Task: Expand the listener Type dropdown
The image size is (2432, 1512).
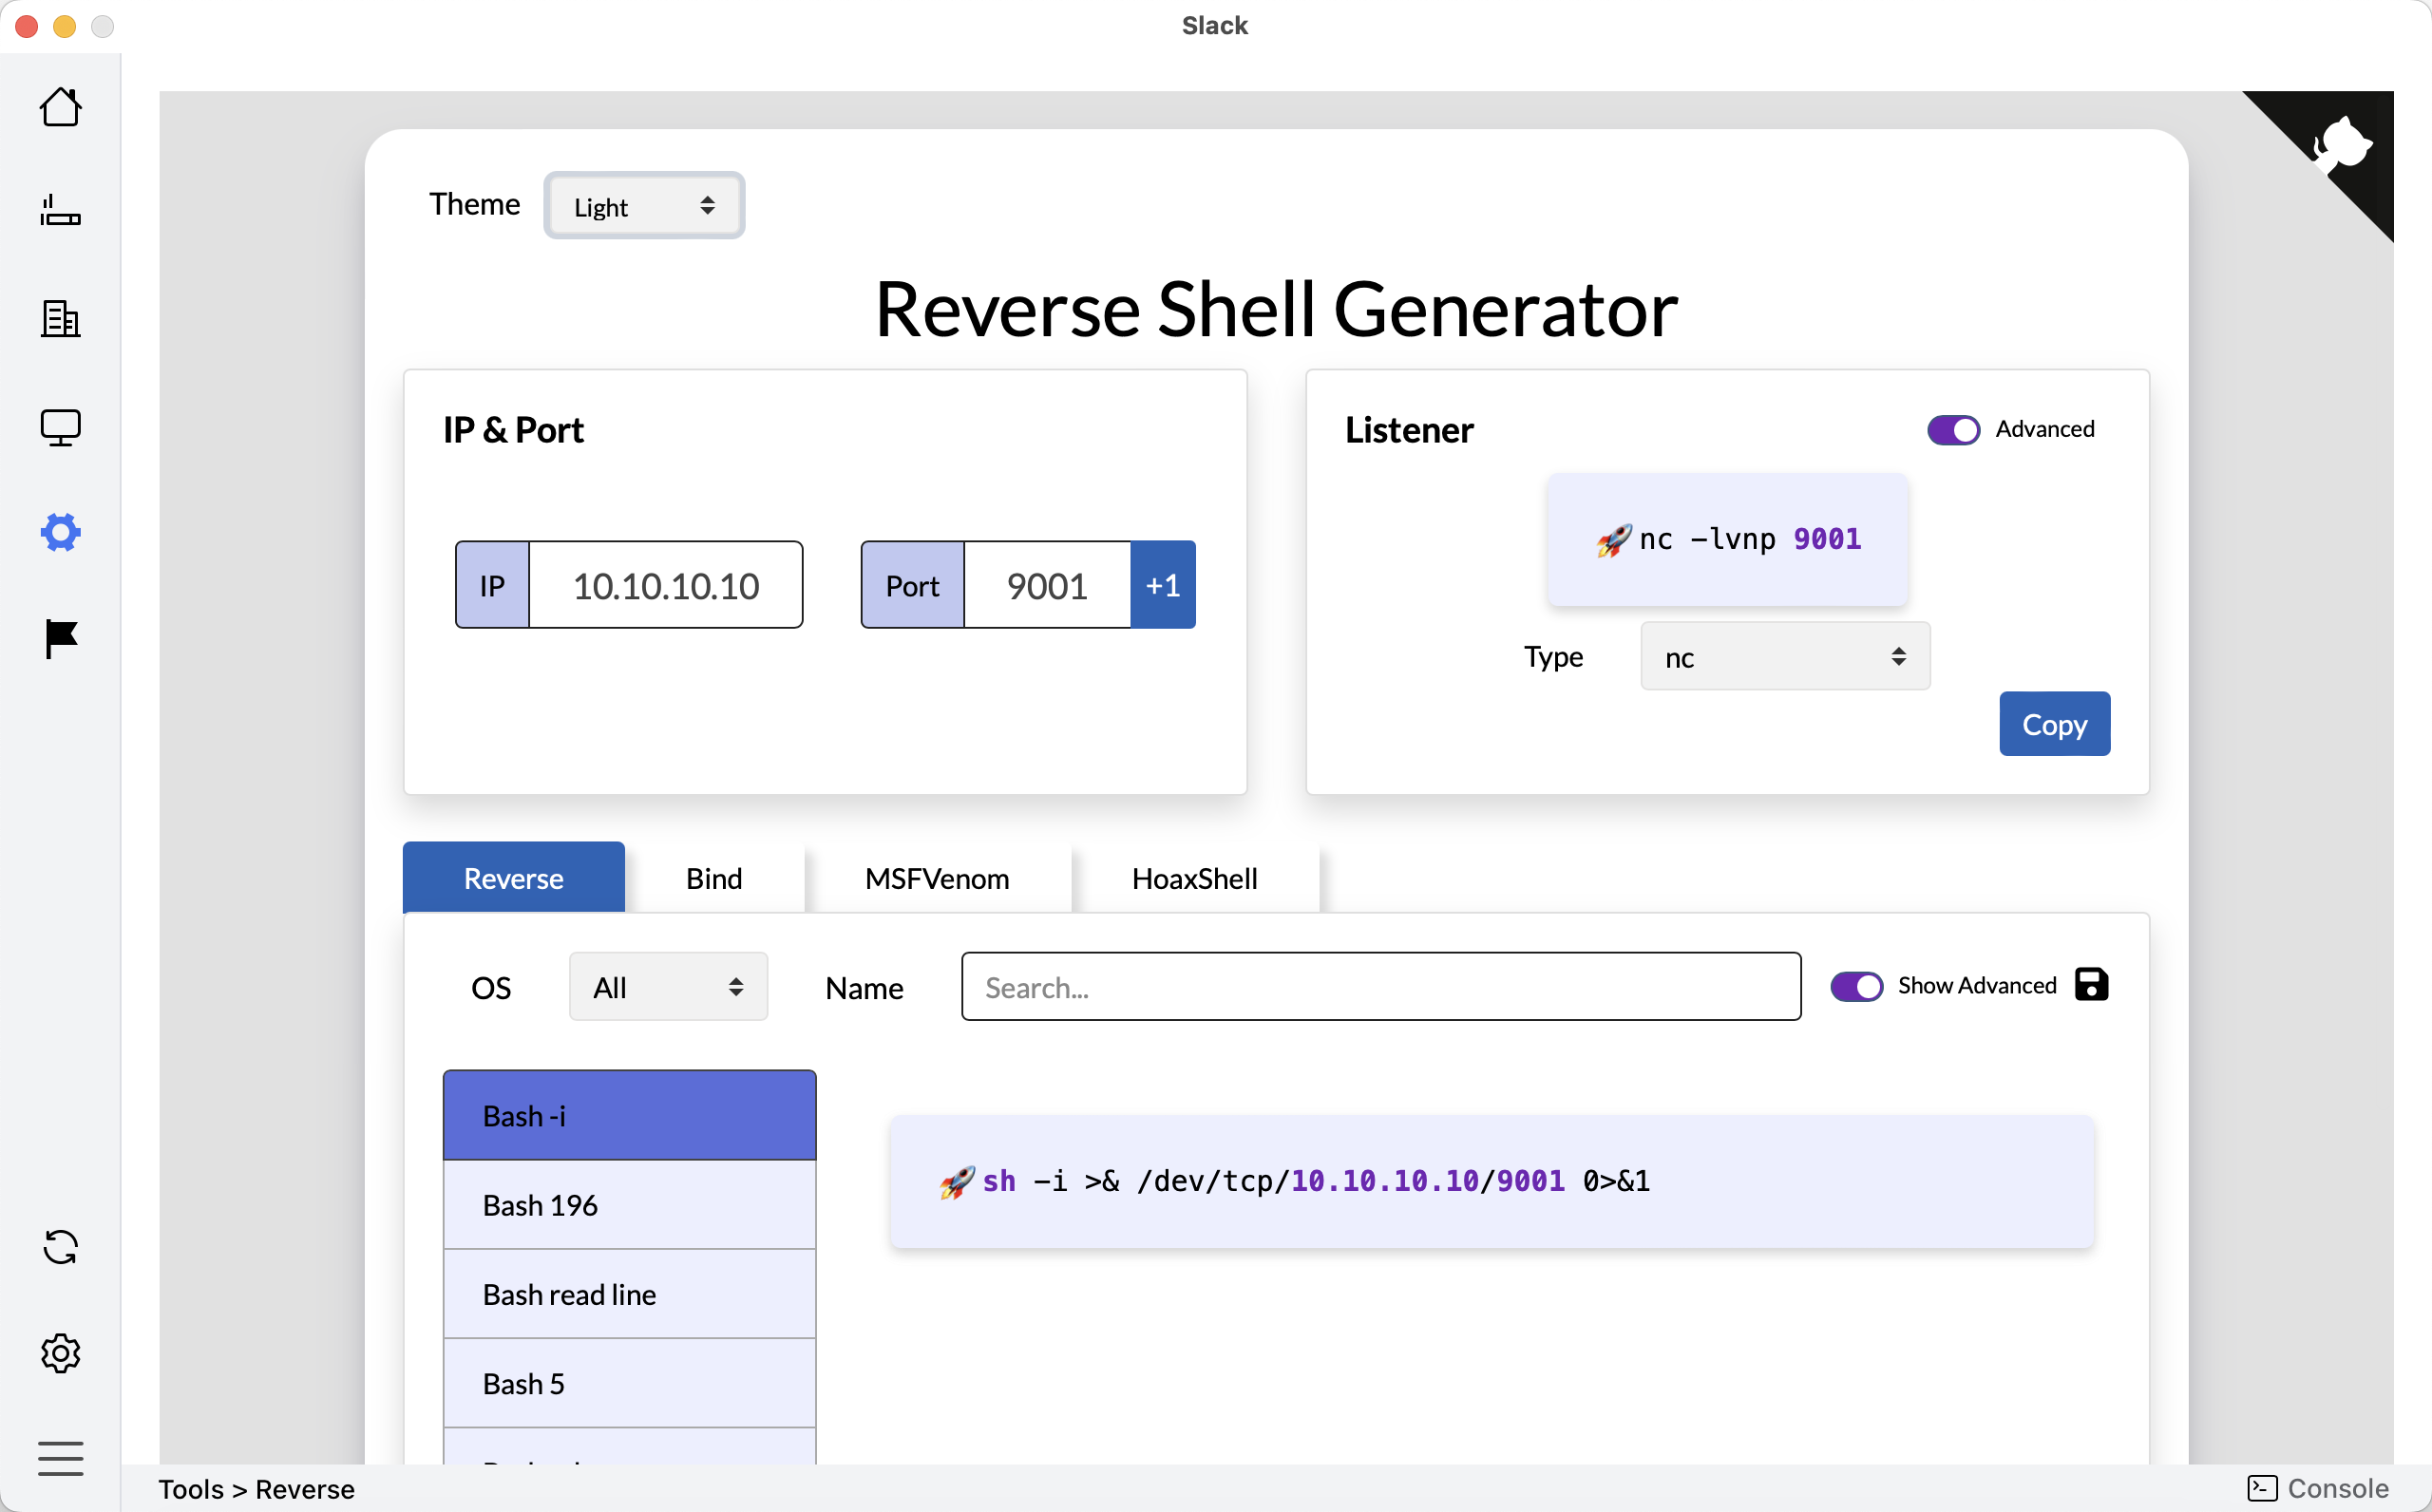Action: [x=1784, y=657]
